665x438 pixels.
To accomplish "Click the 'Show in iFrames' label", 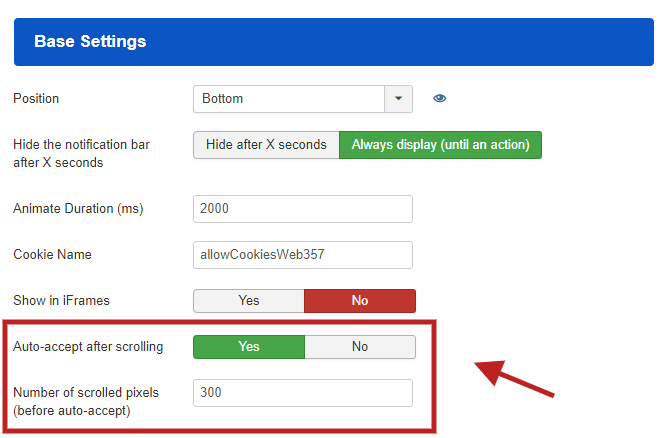I will (61, 301).
